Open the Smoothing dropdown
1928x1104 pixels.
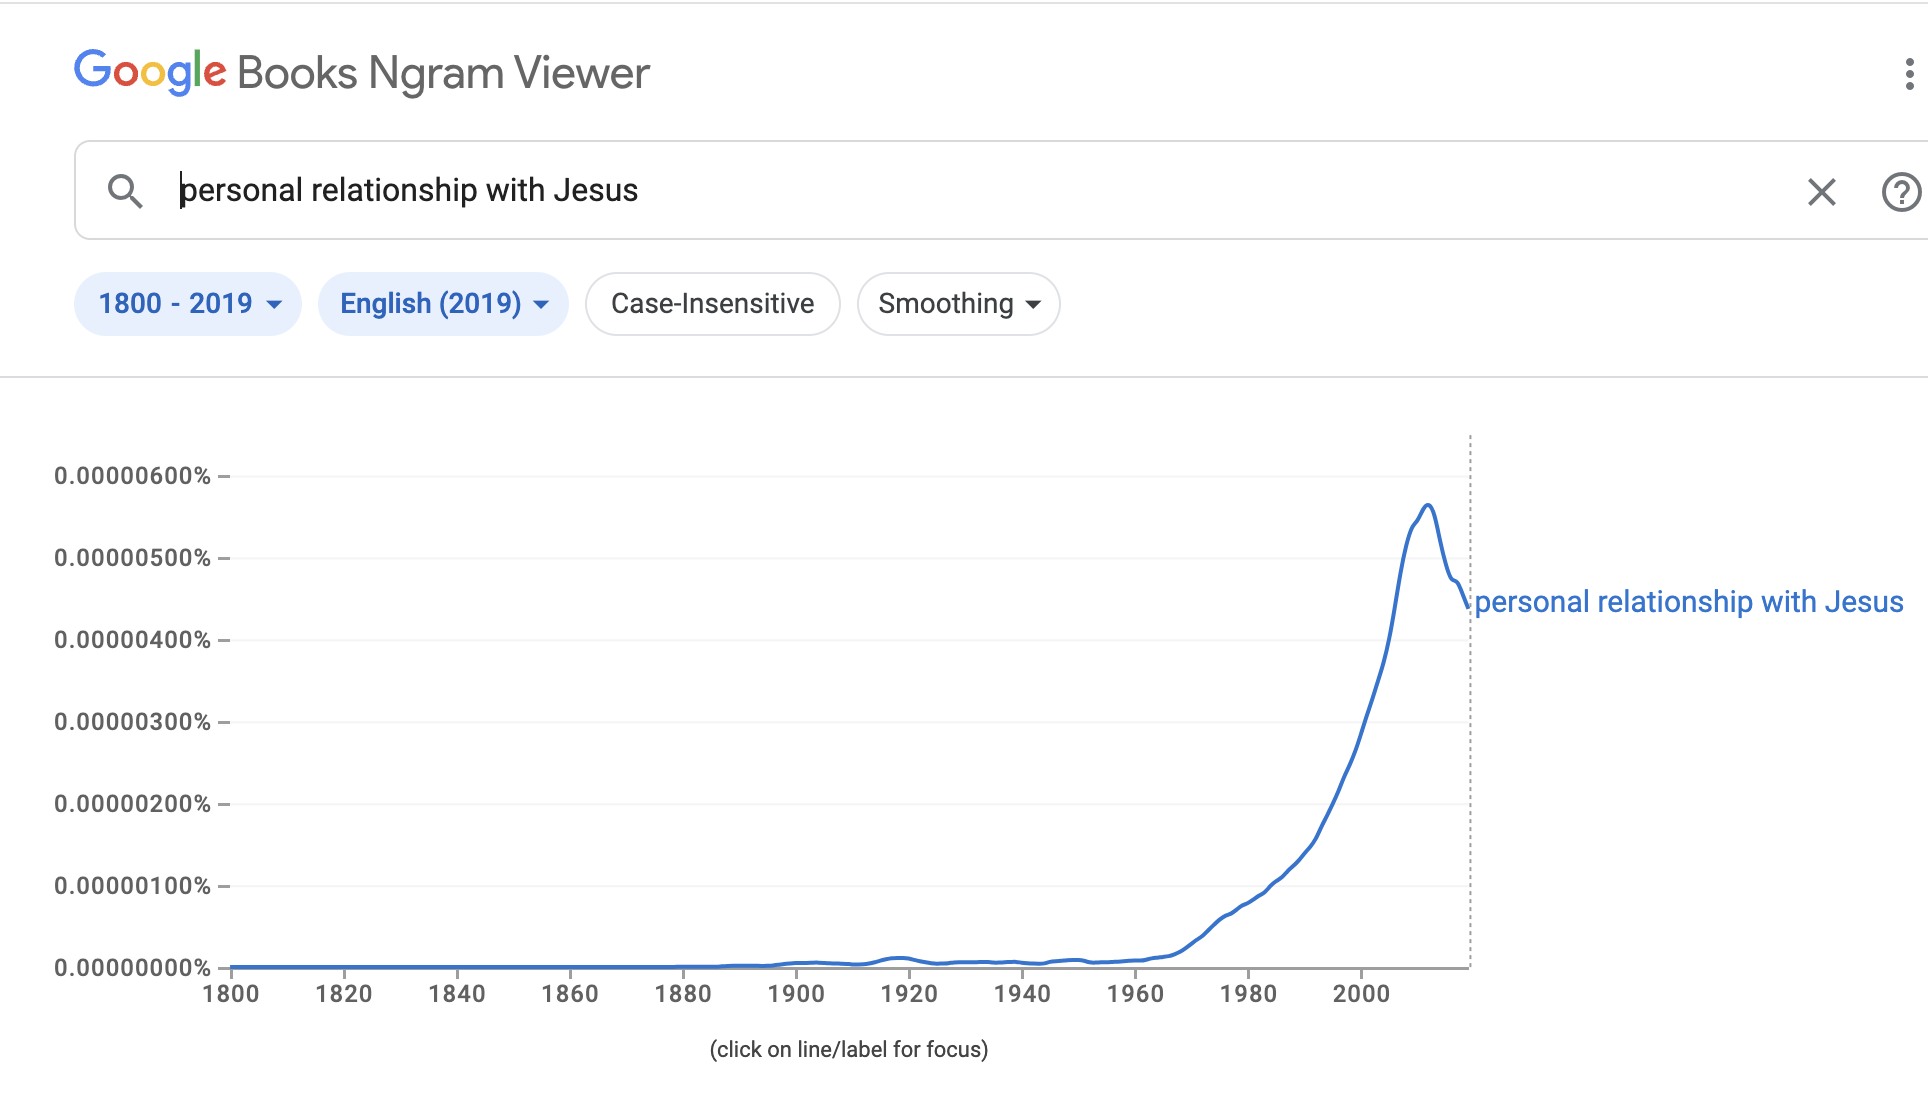click(x=958, y=304)
